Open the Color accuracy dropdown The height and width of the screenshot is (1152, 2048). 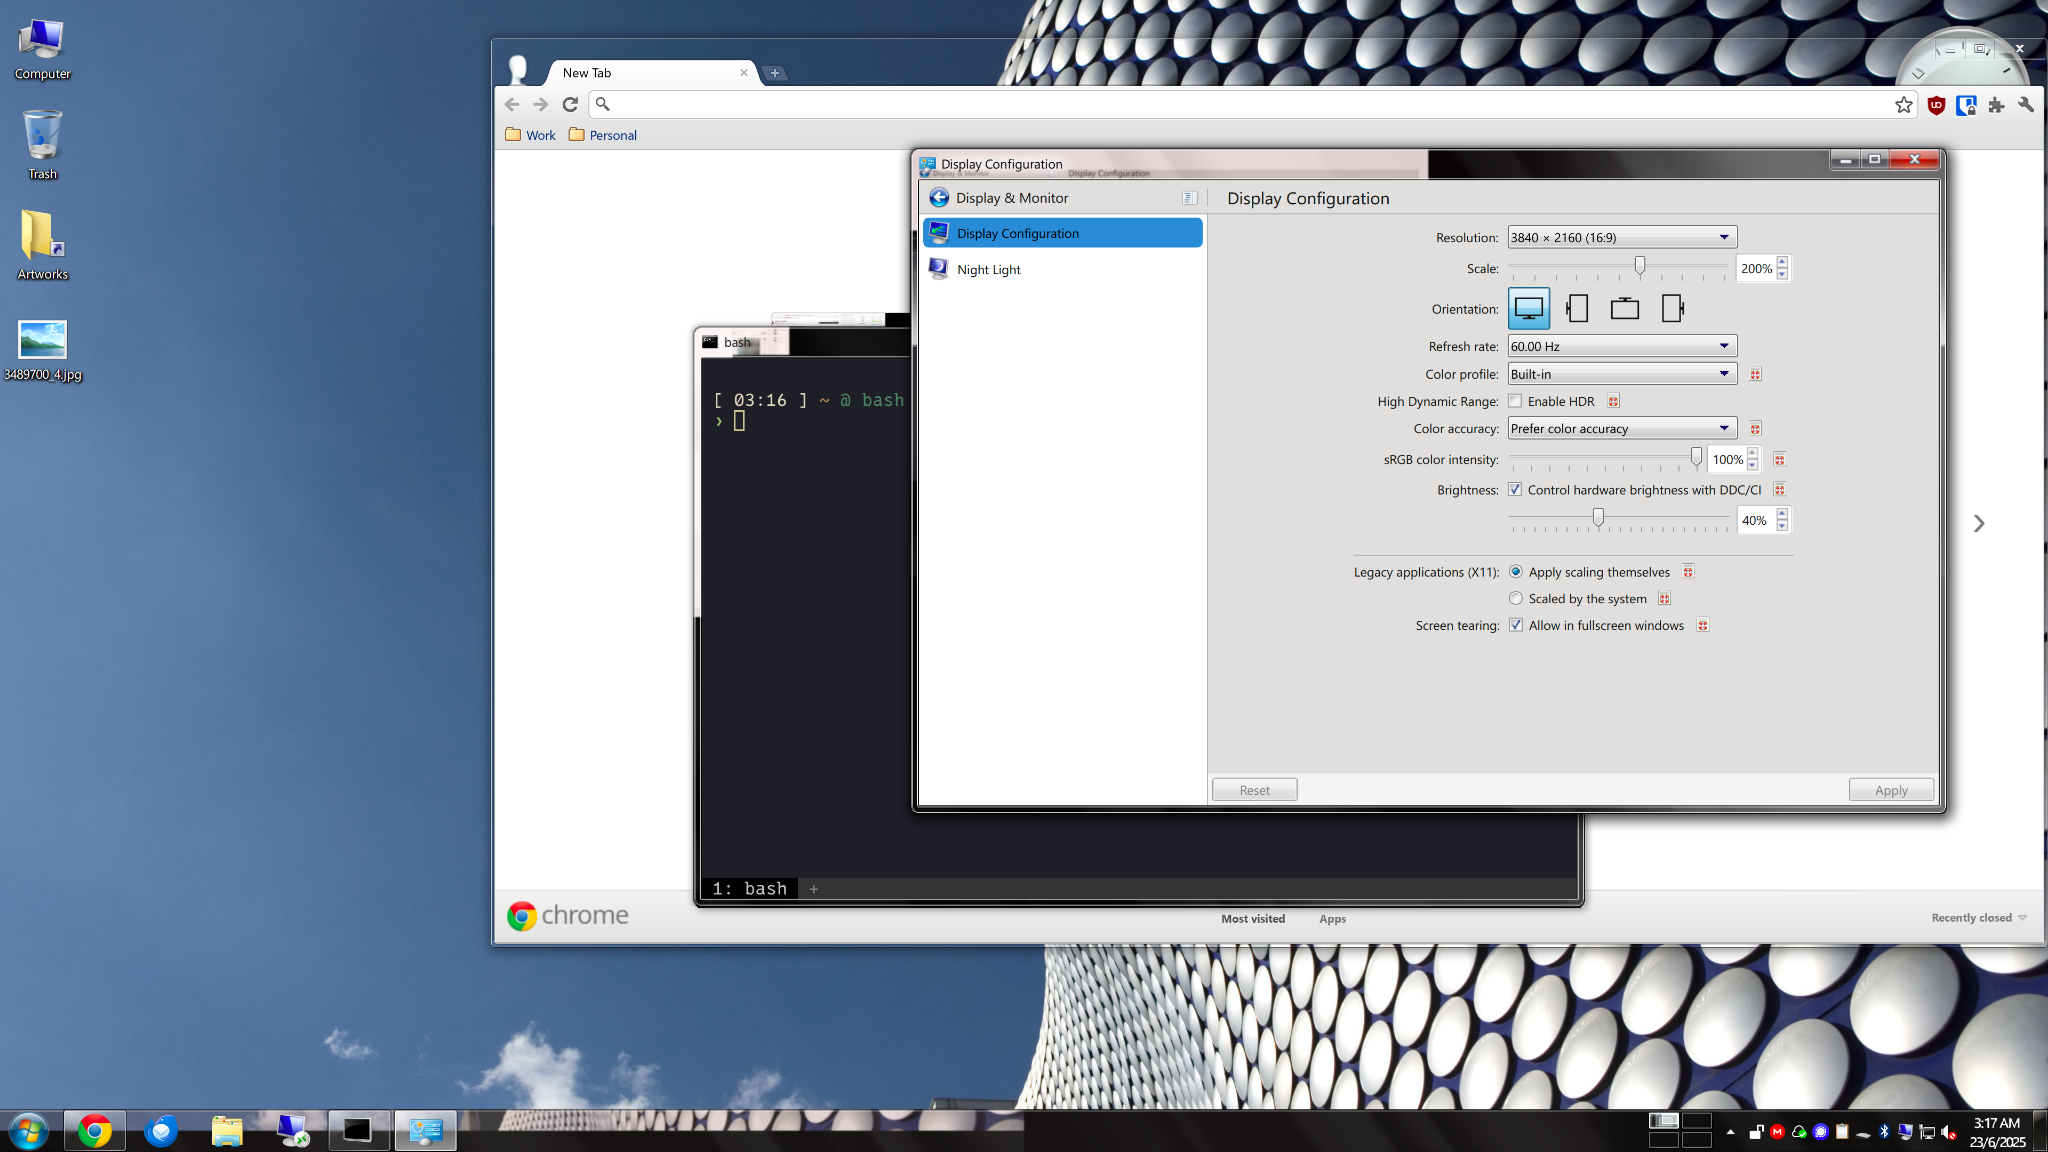click(x=1621, y=428)
